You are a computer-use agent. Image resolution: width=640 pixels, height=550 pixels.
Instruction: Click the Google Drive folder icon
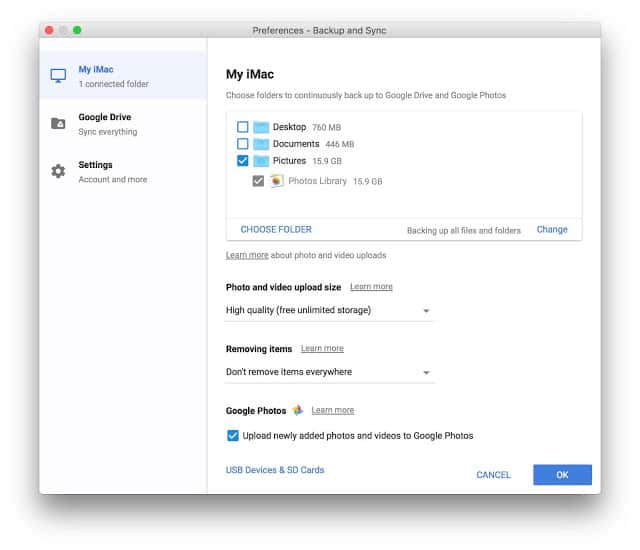[x=58, y=123]
